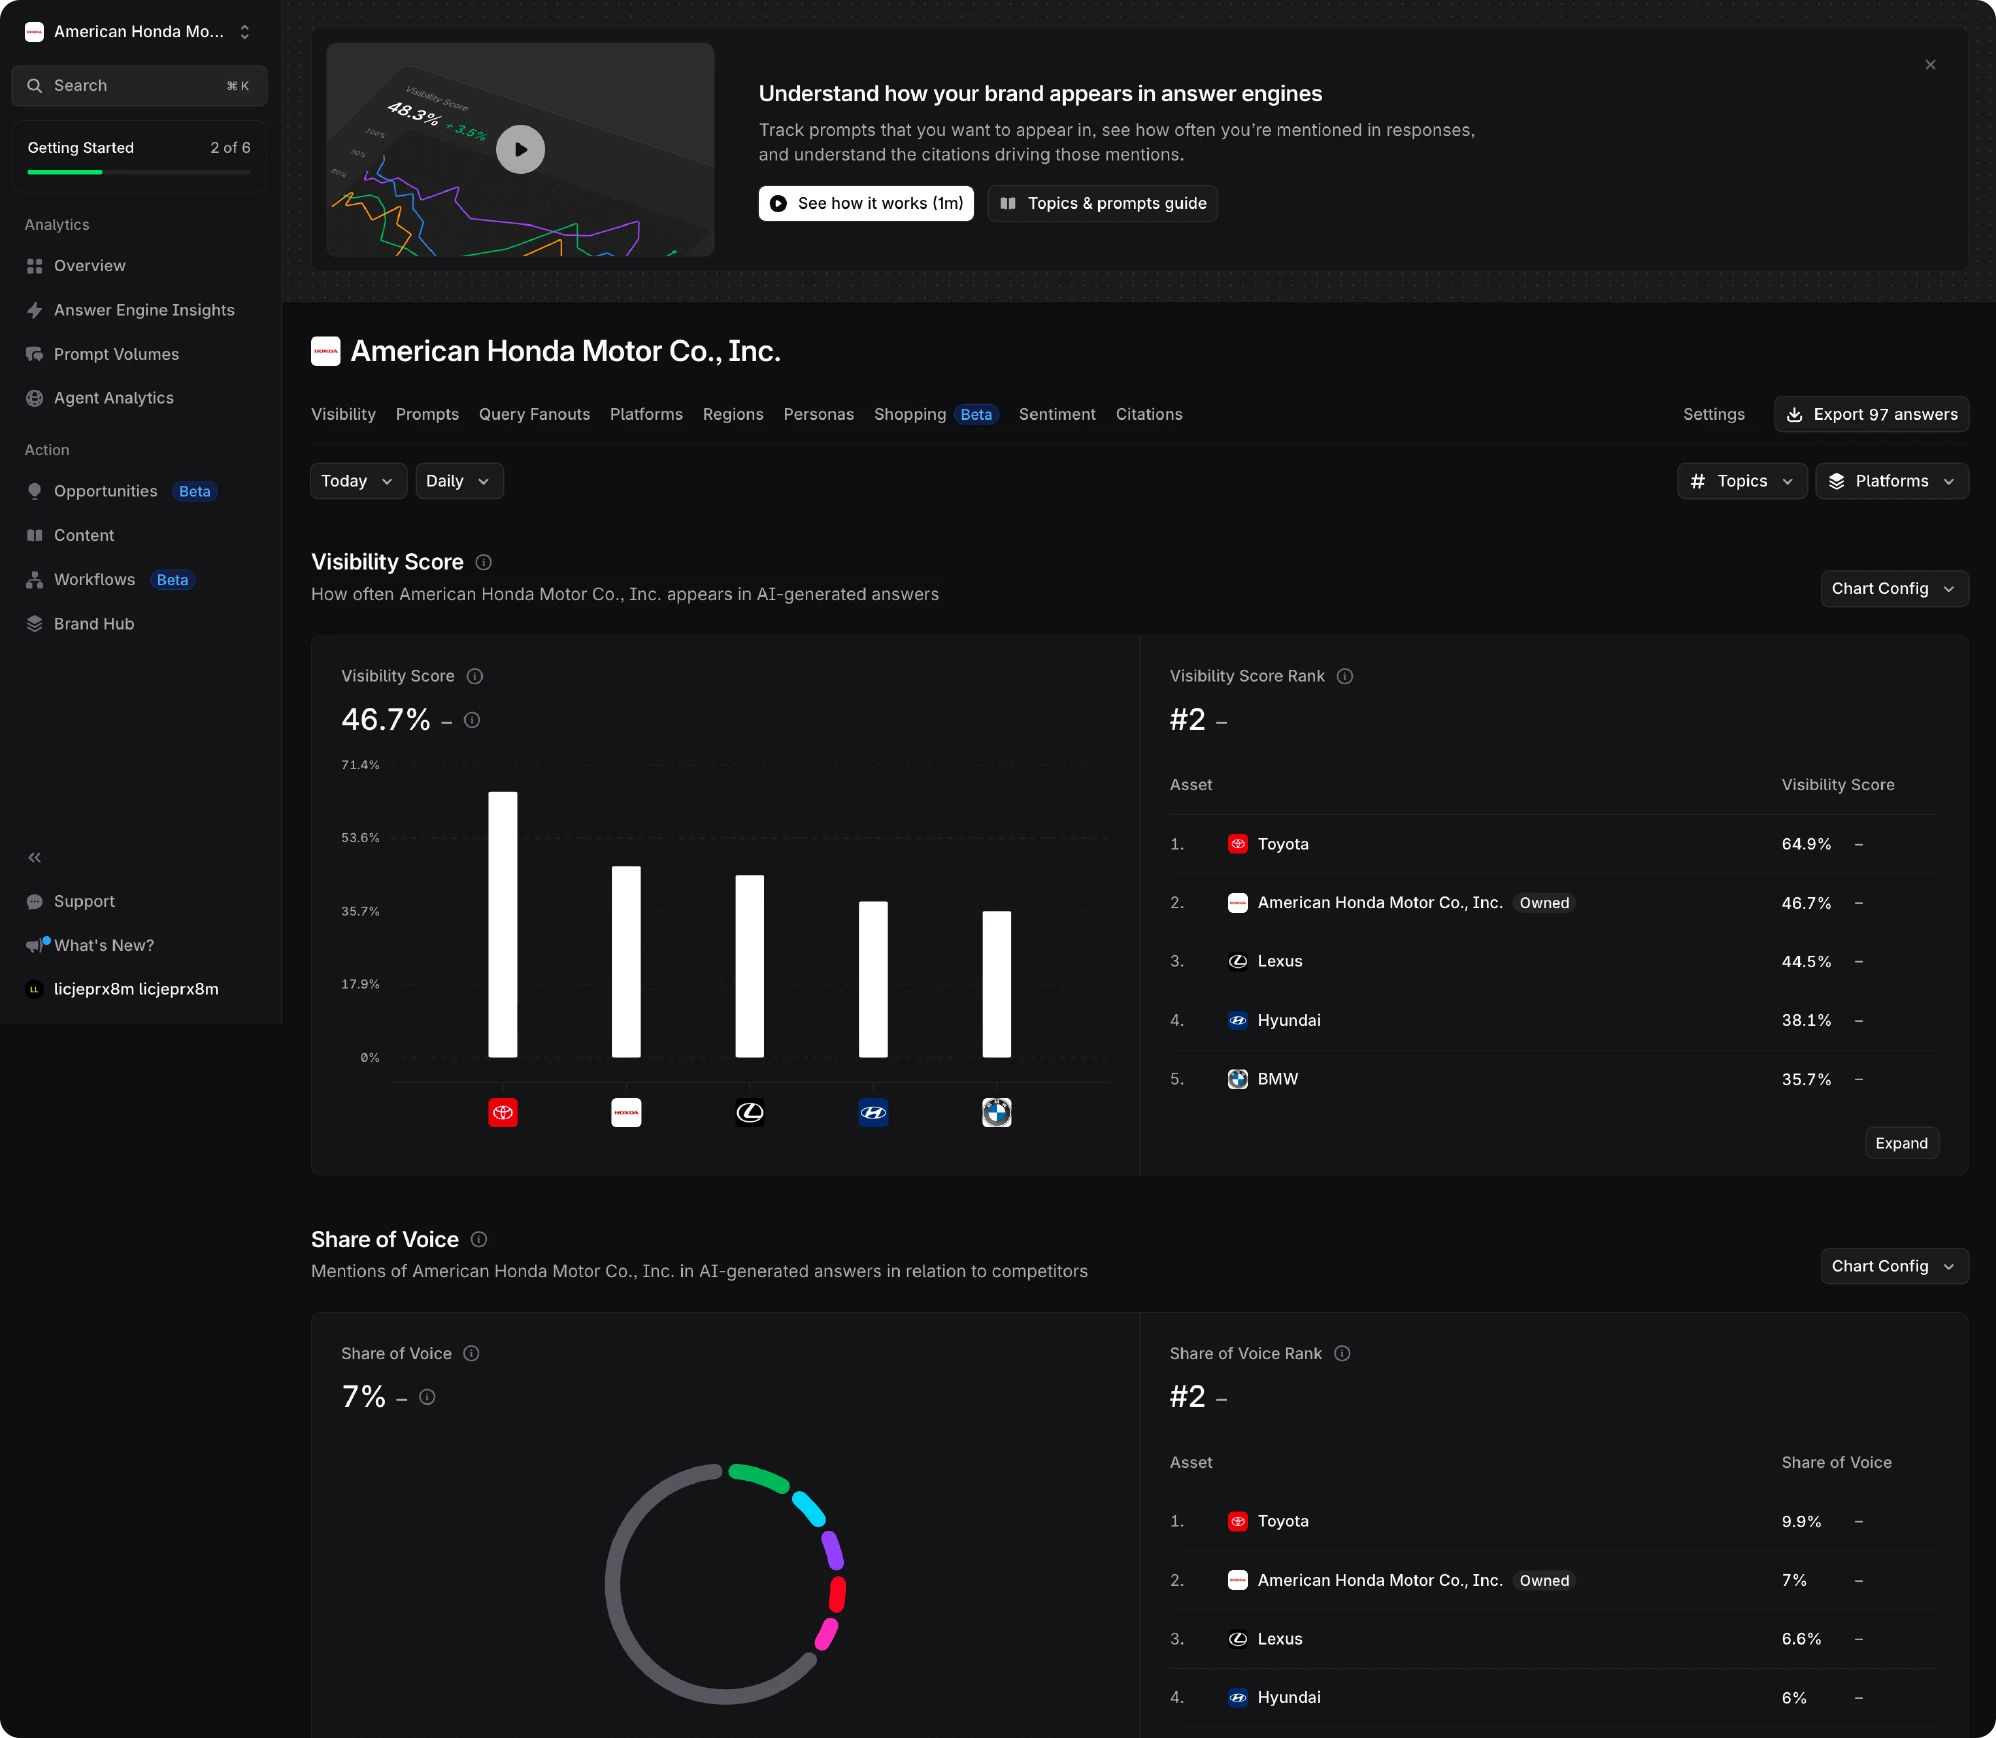Image resolution: width=1996 pixels, height=1738 pixels.
Task: Click the Owned badge in visibility rank table
Action: point(1544,903)
